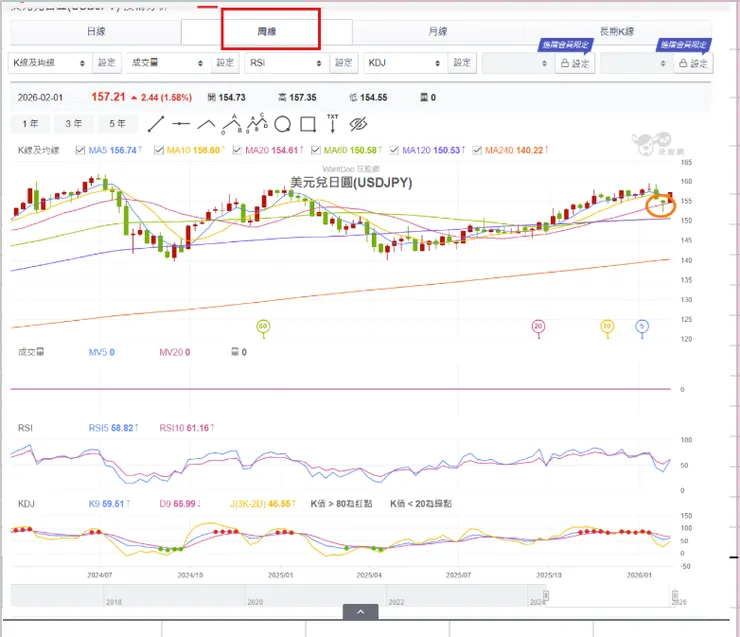
Task: Expand the KDJ indicator dropdown
Action: point(404,63)
